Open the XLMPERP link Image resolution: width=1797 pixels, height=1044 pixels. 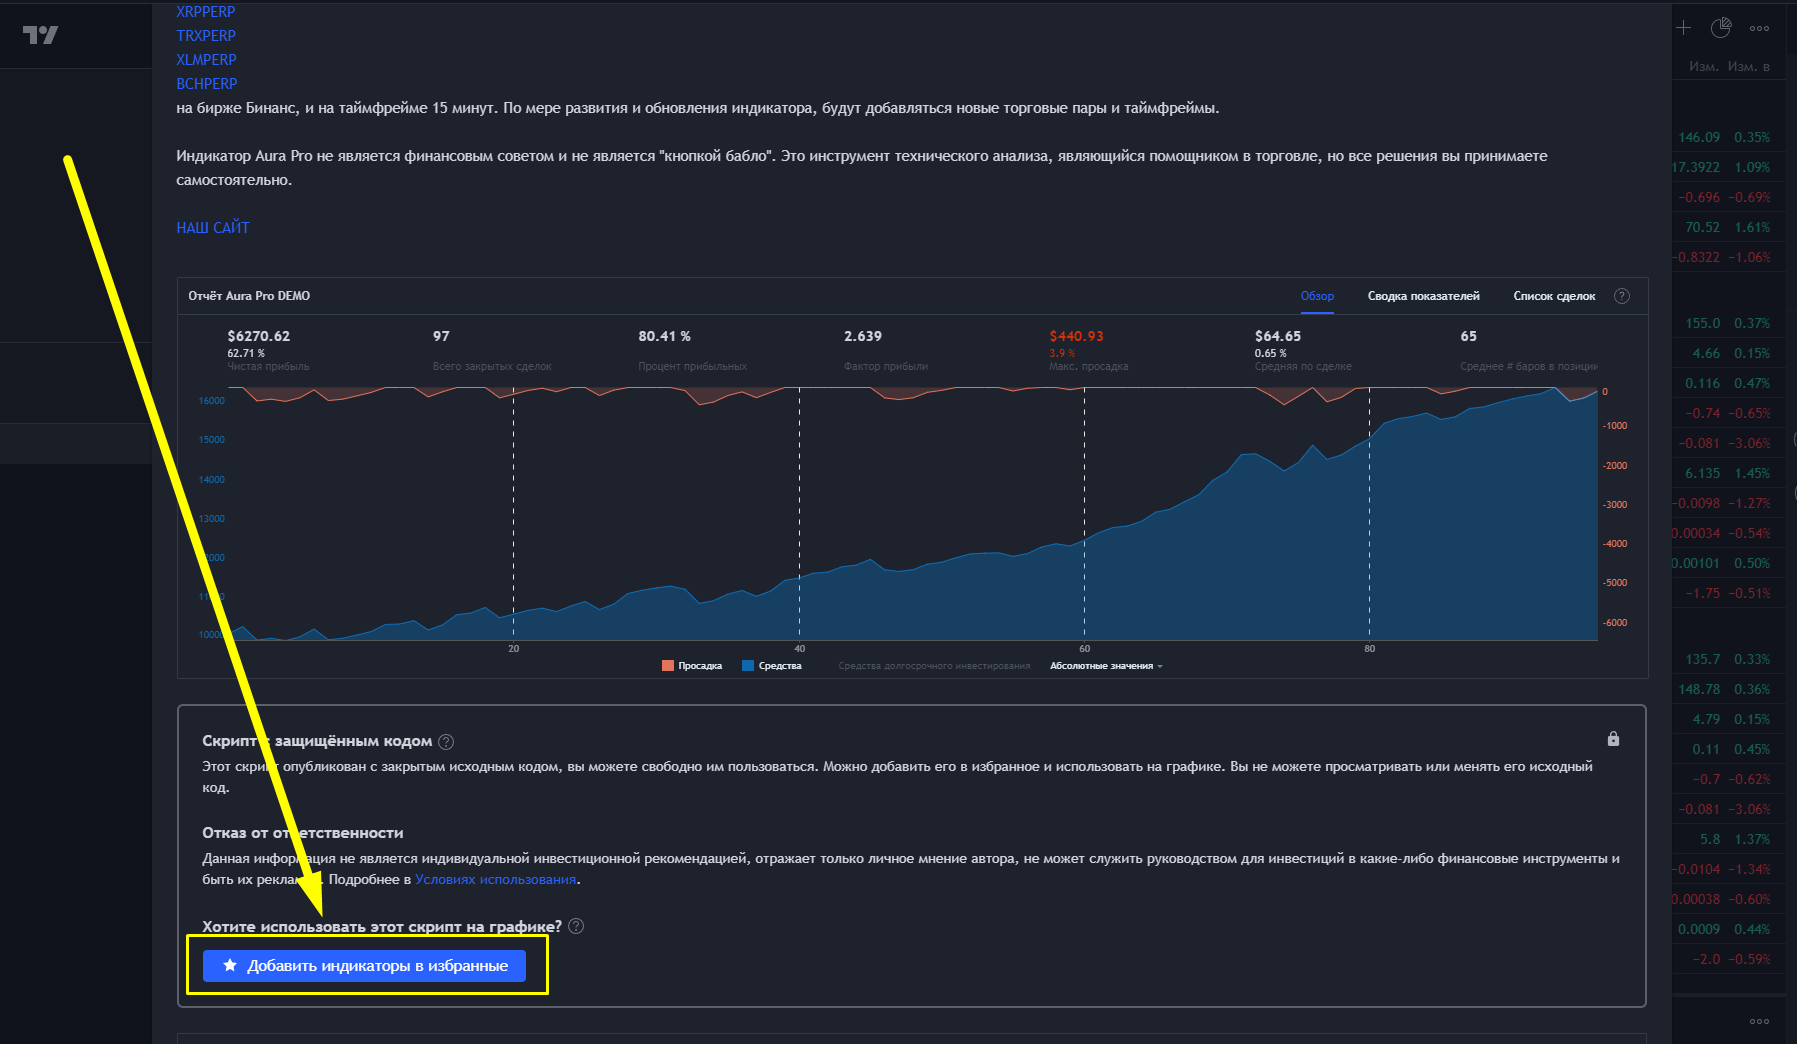coord(206,60)
